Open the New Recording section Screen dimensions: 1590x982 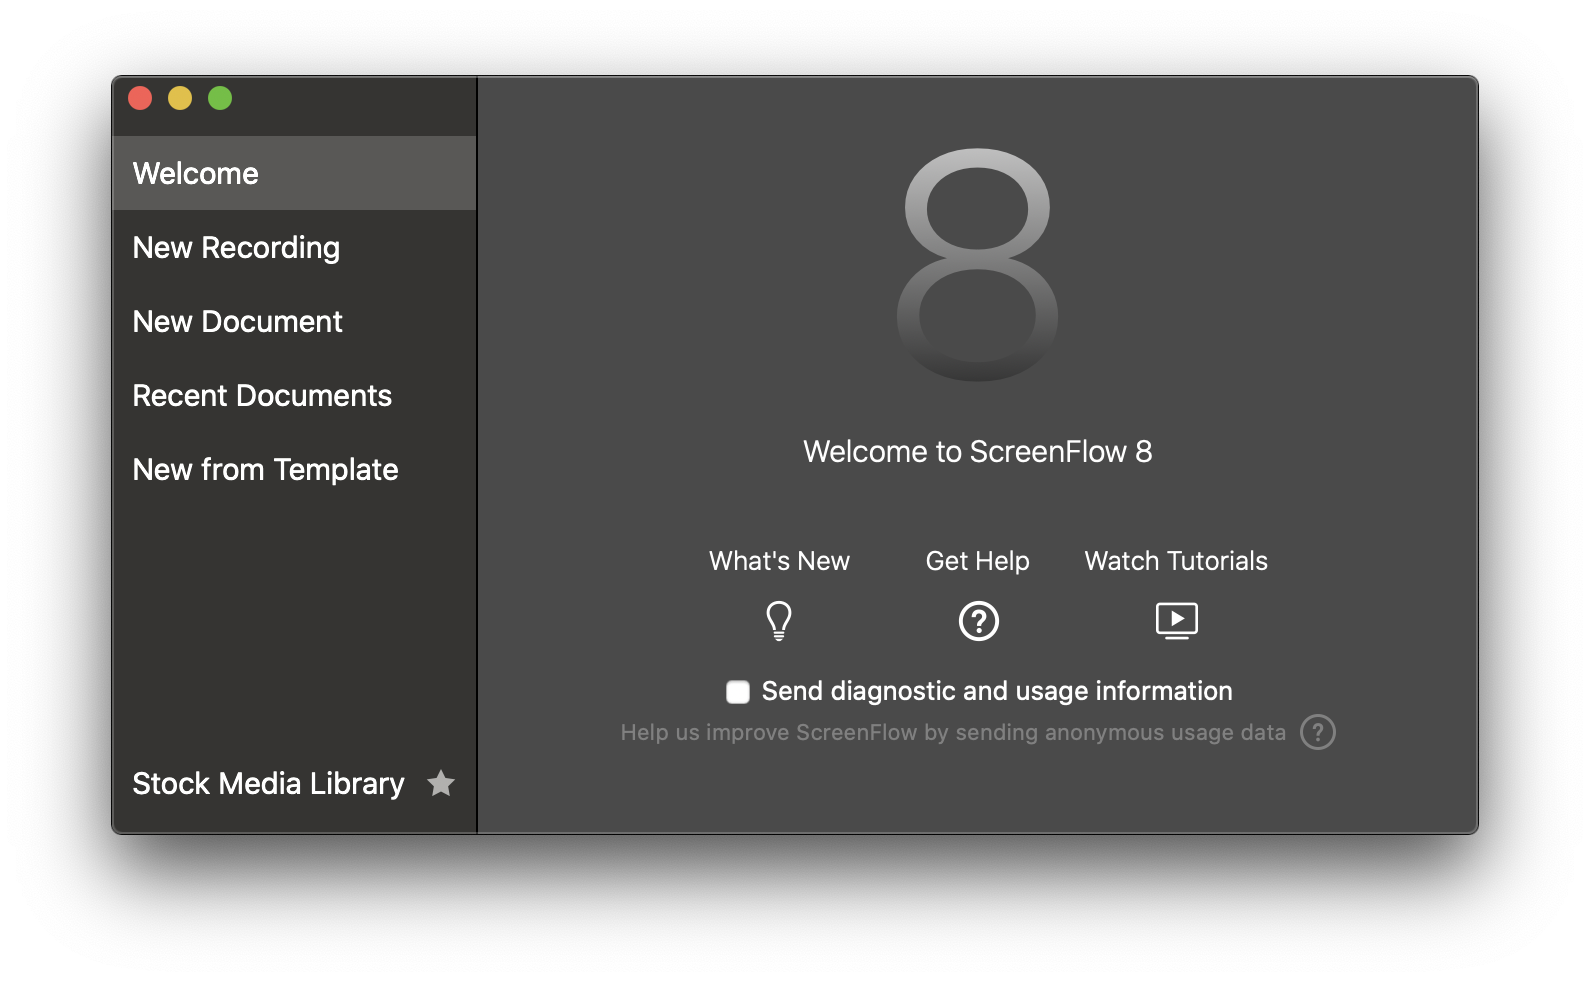(295, 247)
